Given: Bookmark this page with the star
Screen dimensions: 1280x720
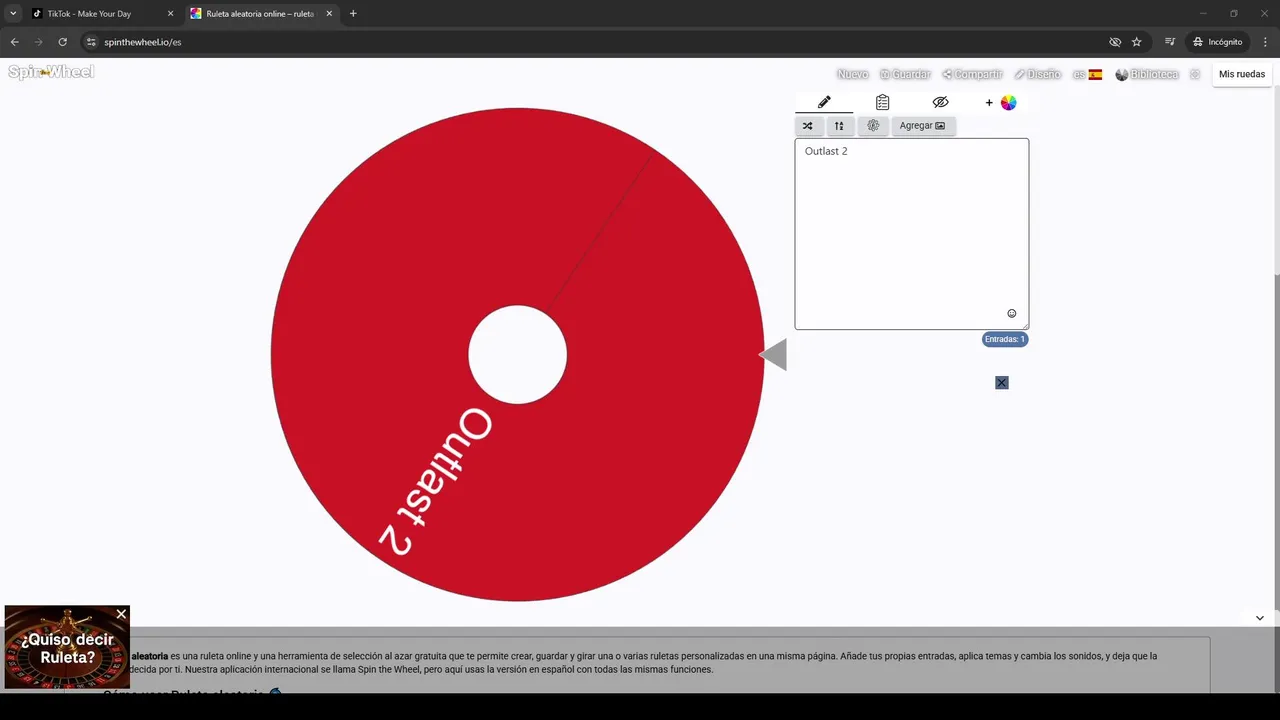Looking at the screenshot, I should [x=1137, y=42].
